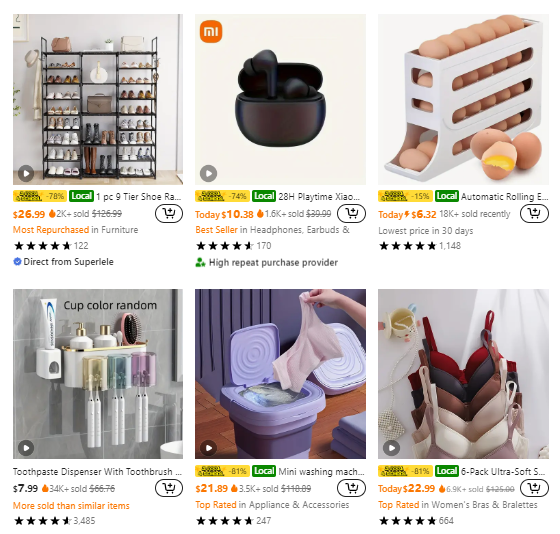Viewport: 560px width, 534px height.
Task: Add the 9 Tier Shoe Rack to cart
Action: click(169, 213)
